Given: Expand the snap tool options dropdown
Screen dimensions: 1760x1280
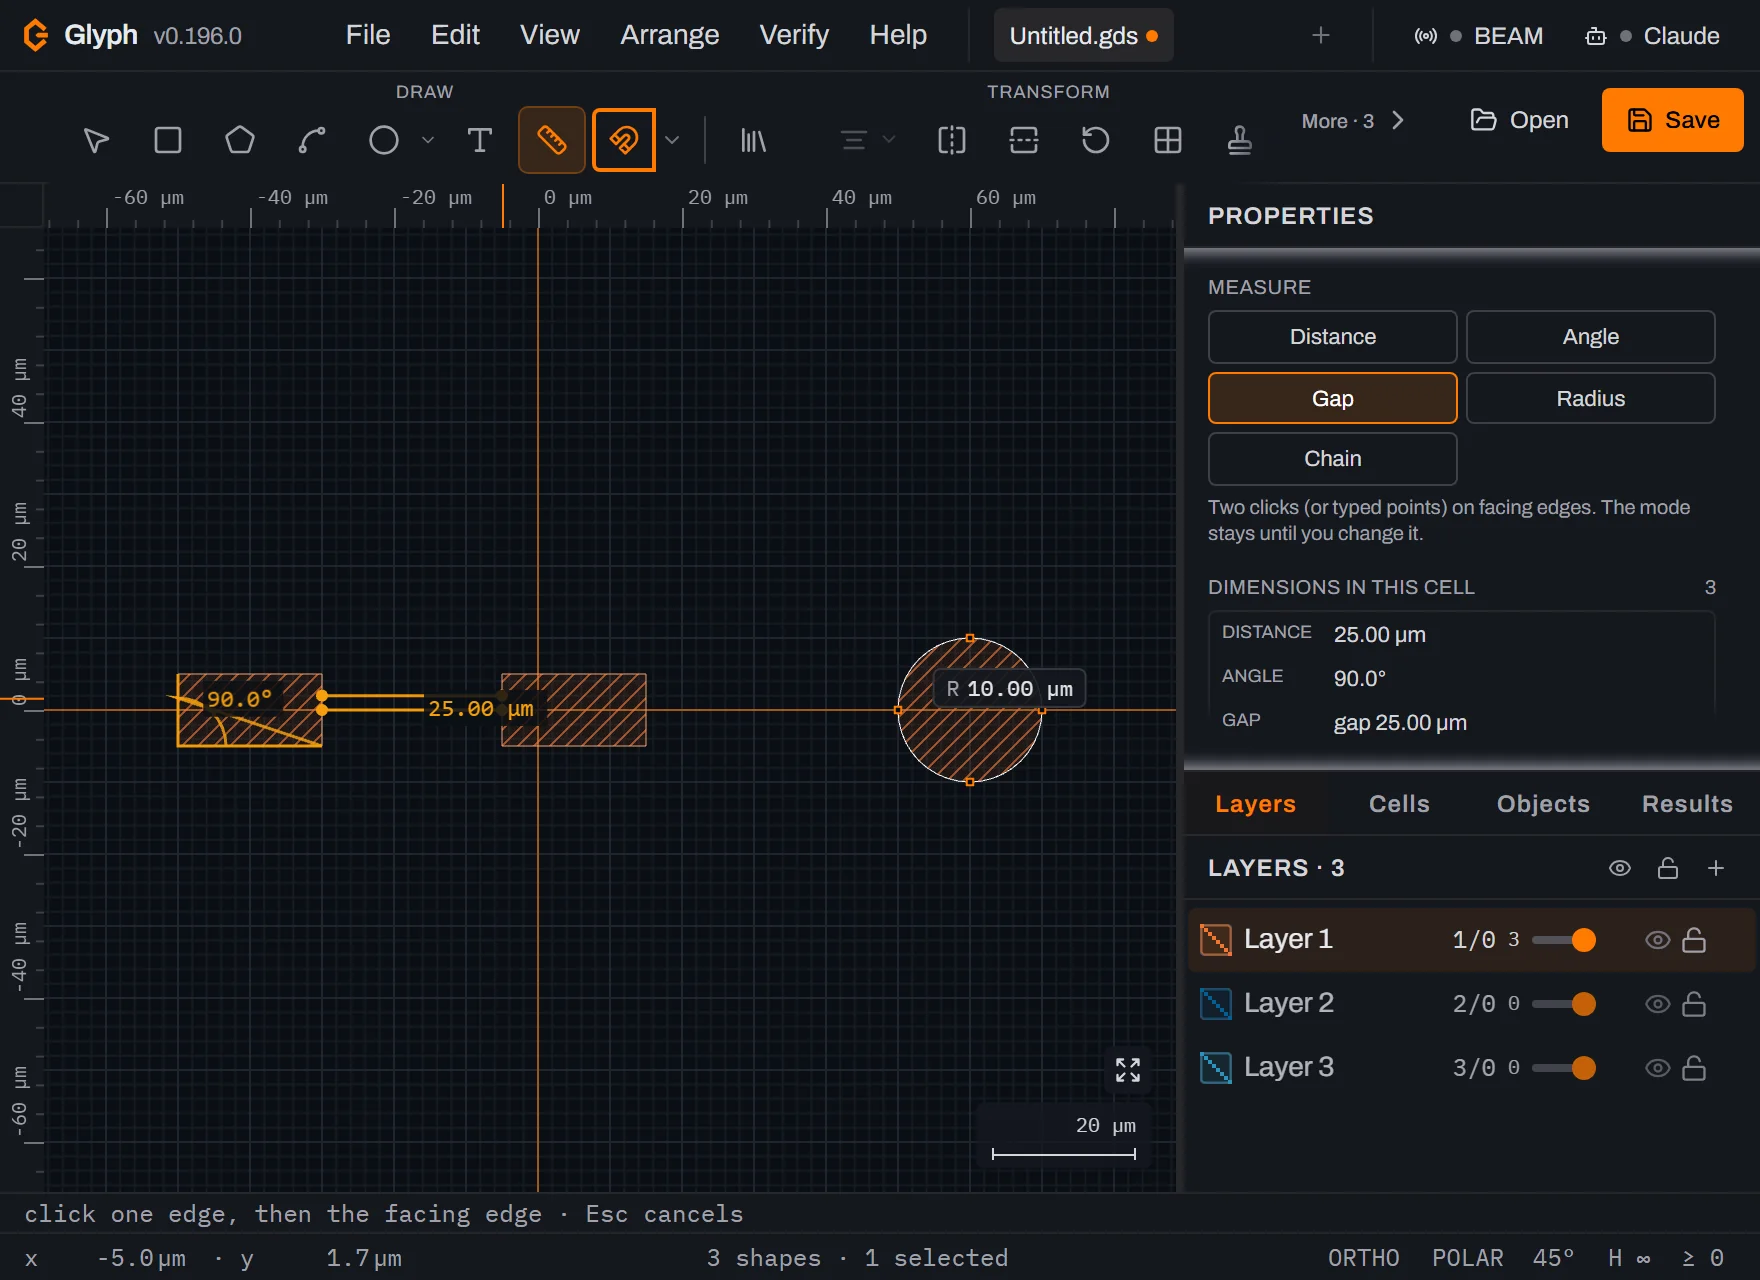Looking at the screenshot, I should (x=672, y=140).
